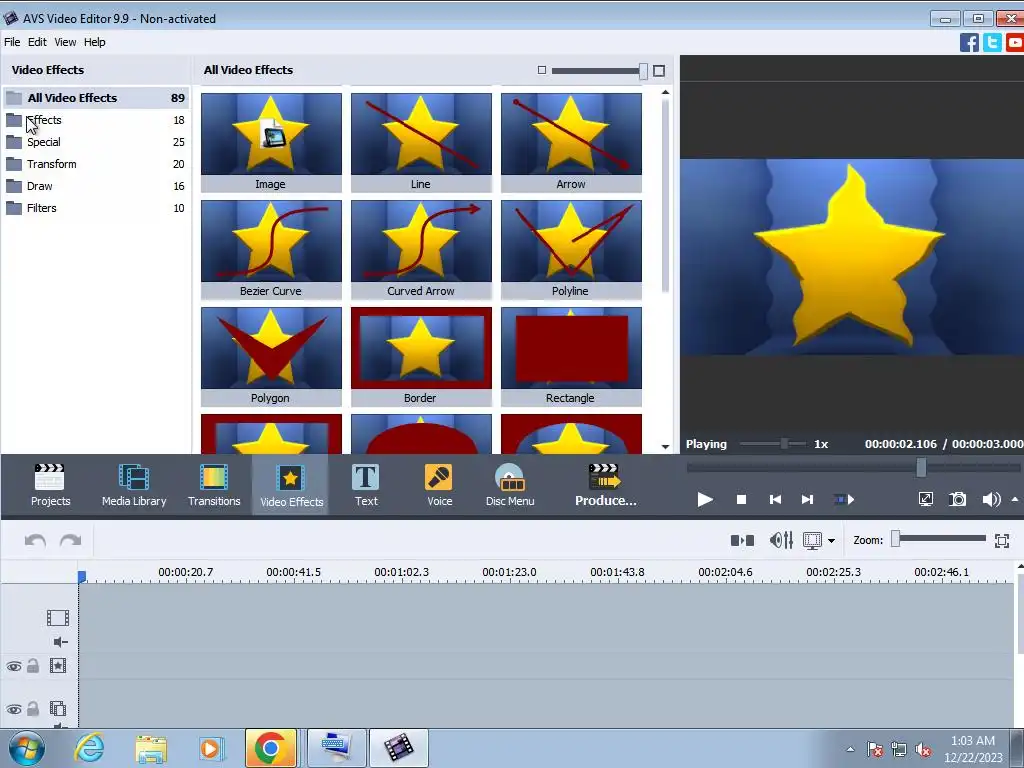Adjust the timeline Zoom slider
1024x768 pixels.
coord(896,539)
